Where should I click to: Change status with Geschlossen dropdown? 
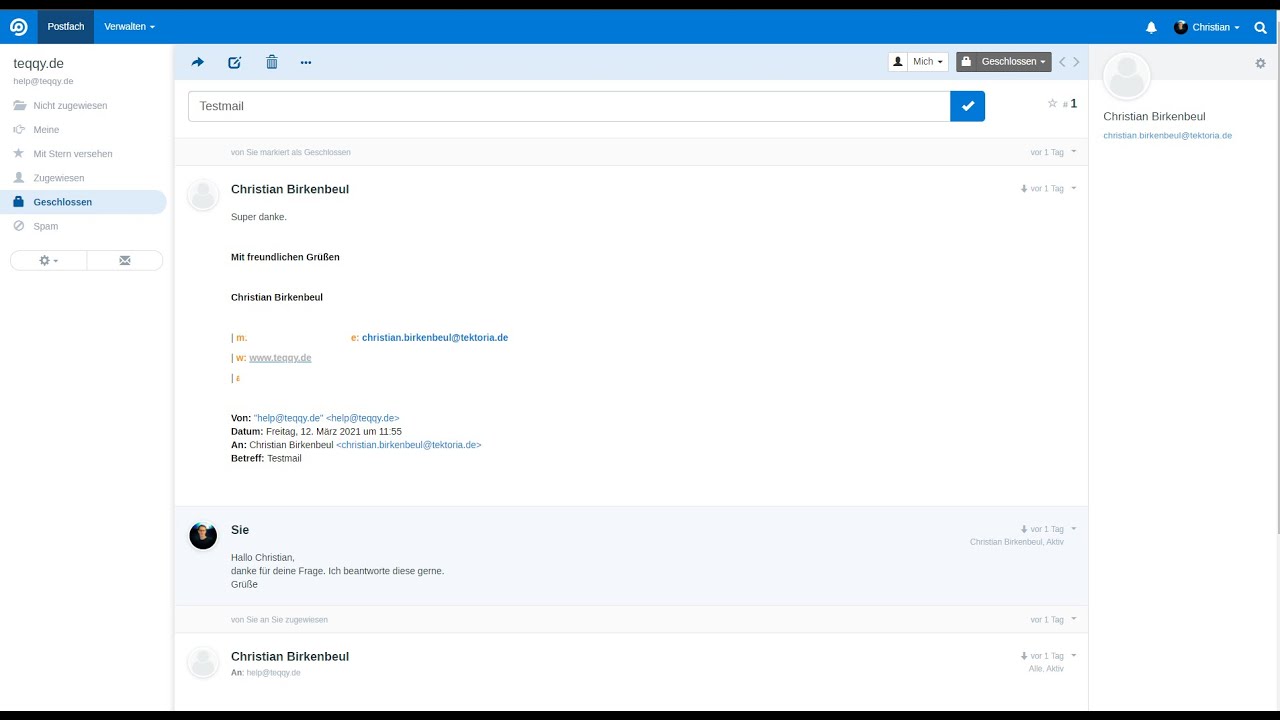(1003, 62)
